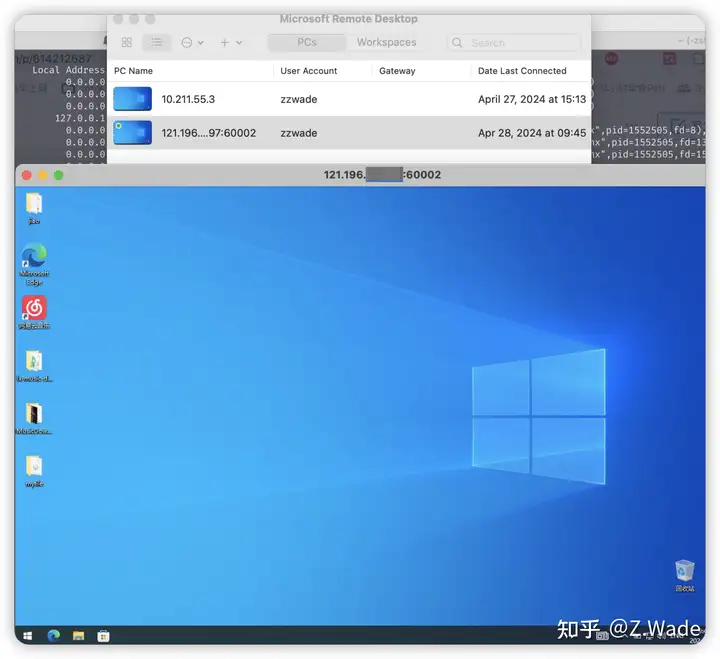Sort by PC Name column header
Image resolution: width=720 pixels, height=659 pixels.
pyautogui.click(x=133, y=71)
